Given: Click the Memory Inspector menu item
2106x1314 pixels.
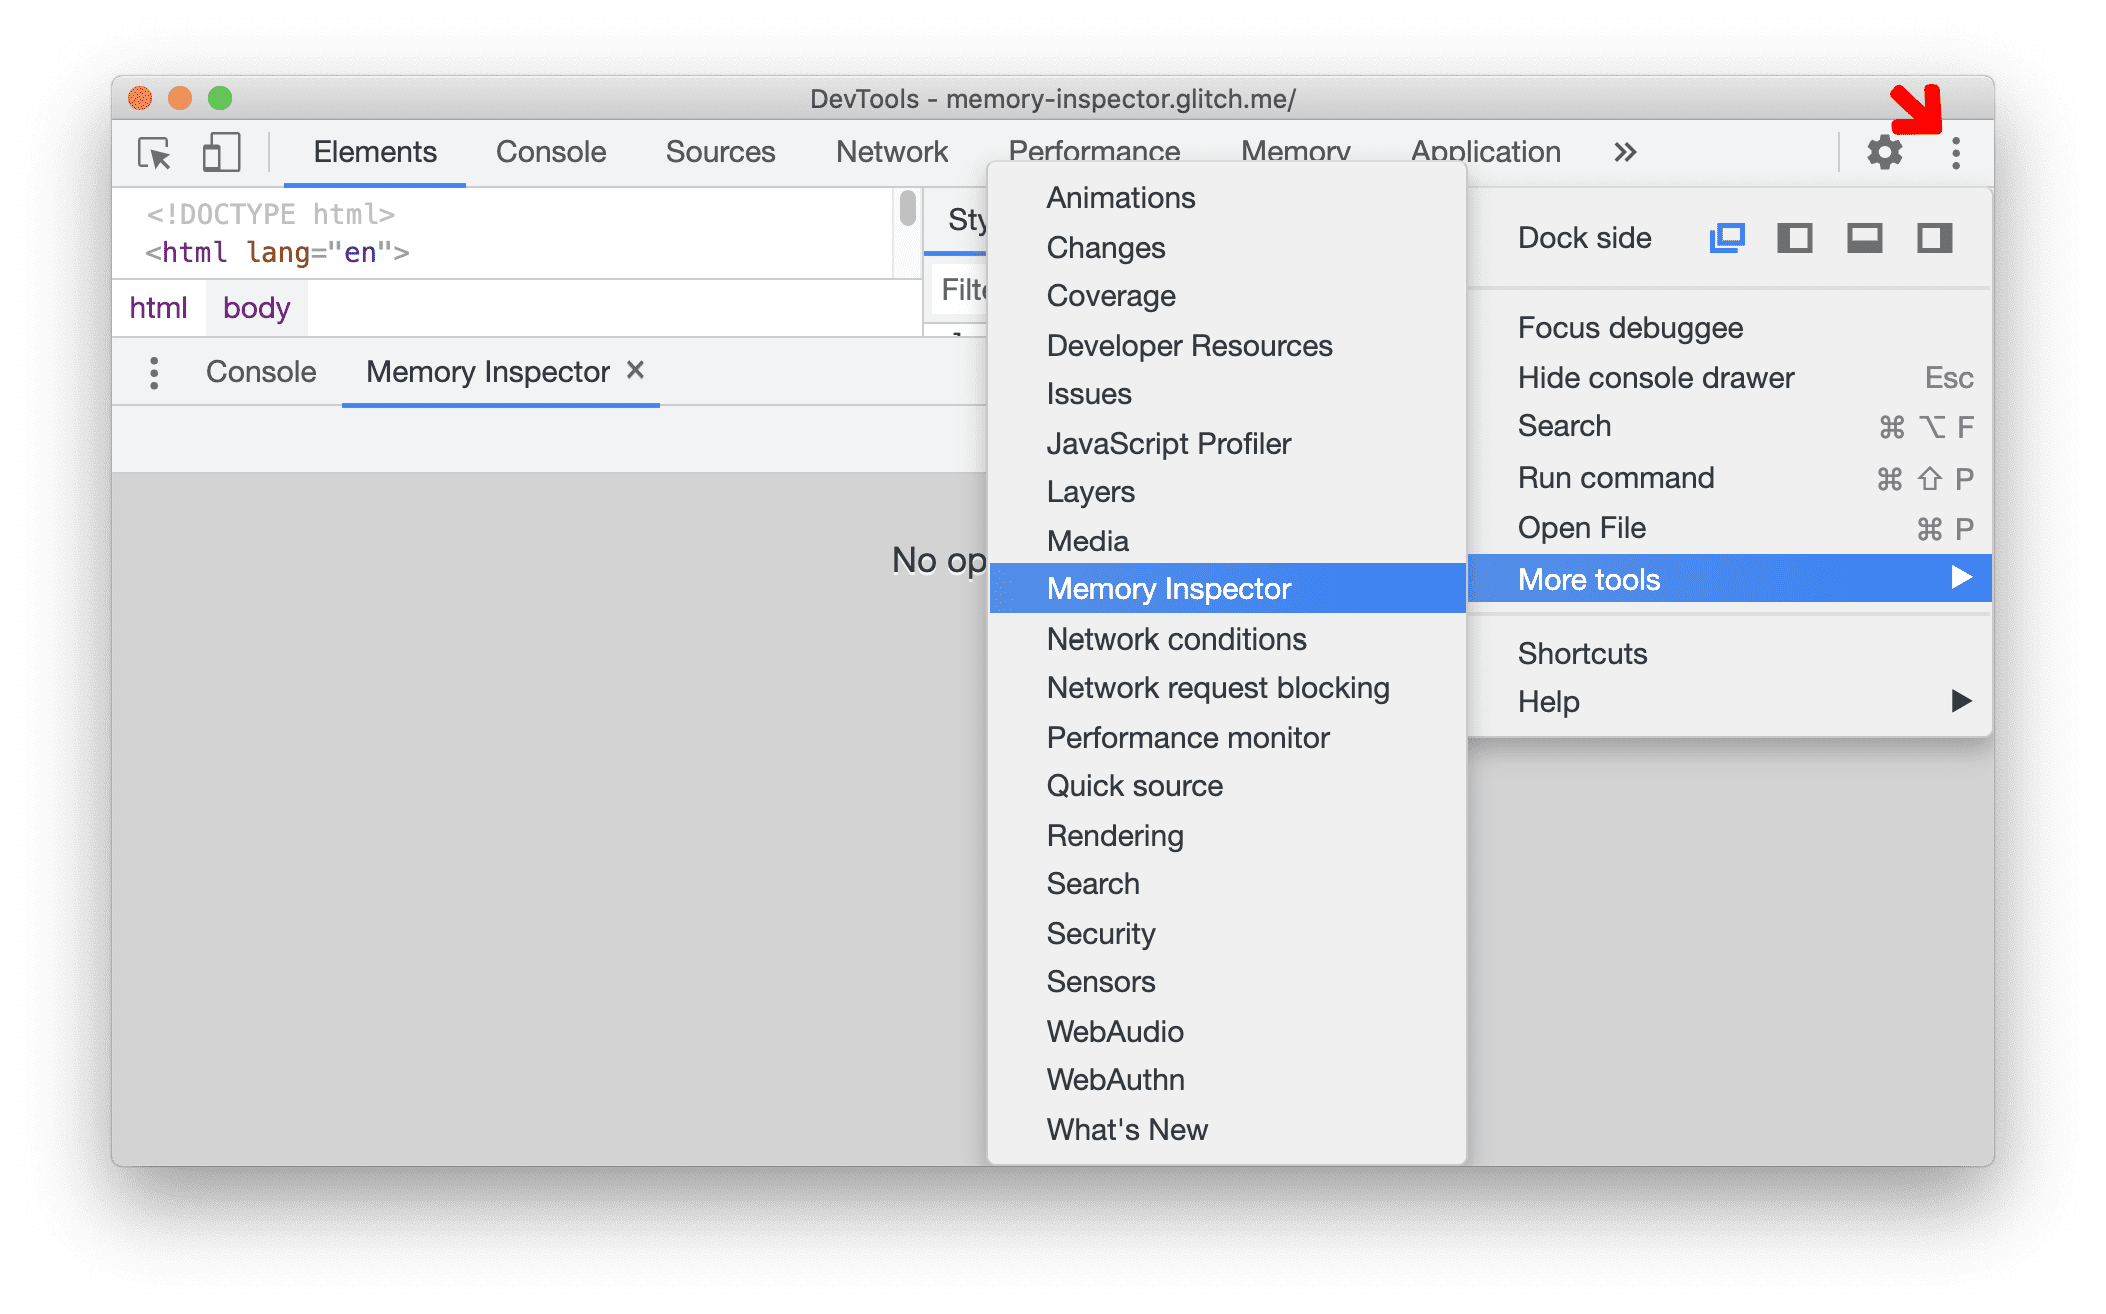Looking at the screenshot, I should (1170, 589).
